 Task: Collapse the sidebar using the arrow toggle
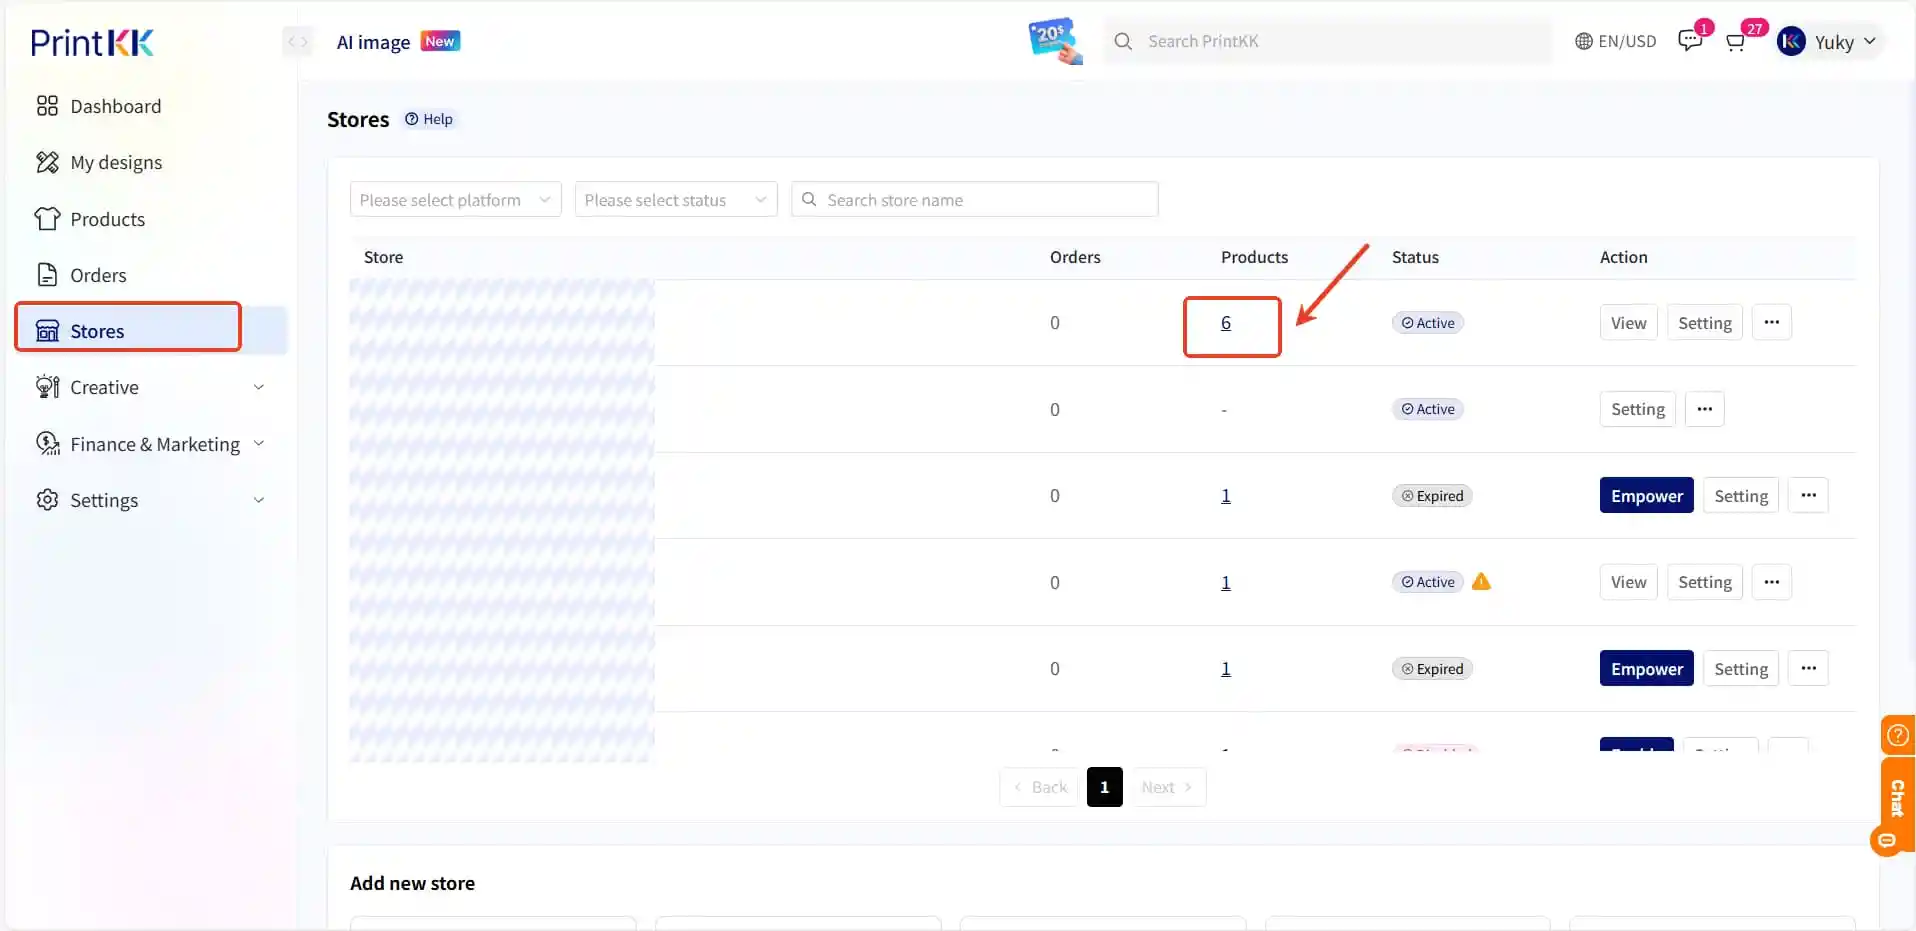click(x=296, y=41)
